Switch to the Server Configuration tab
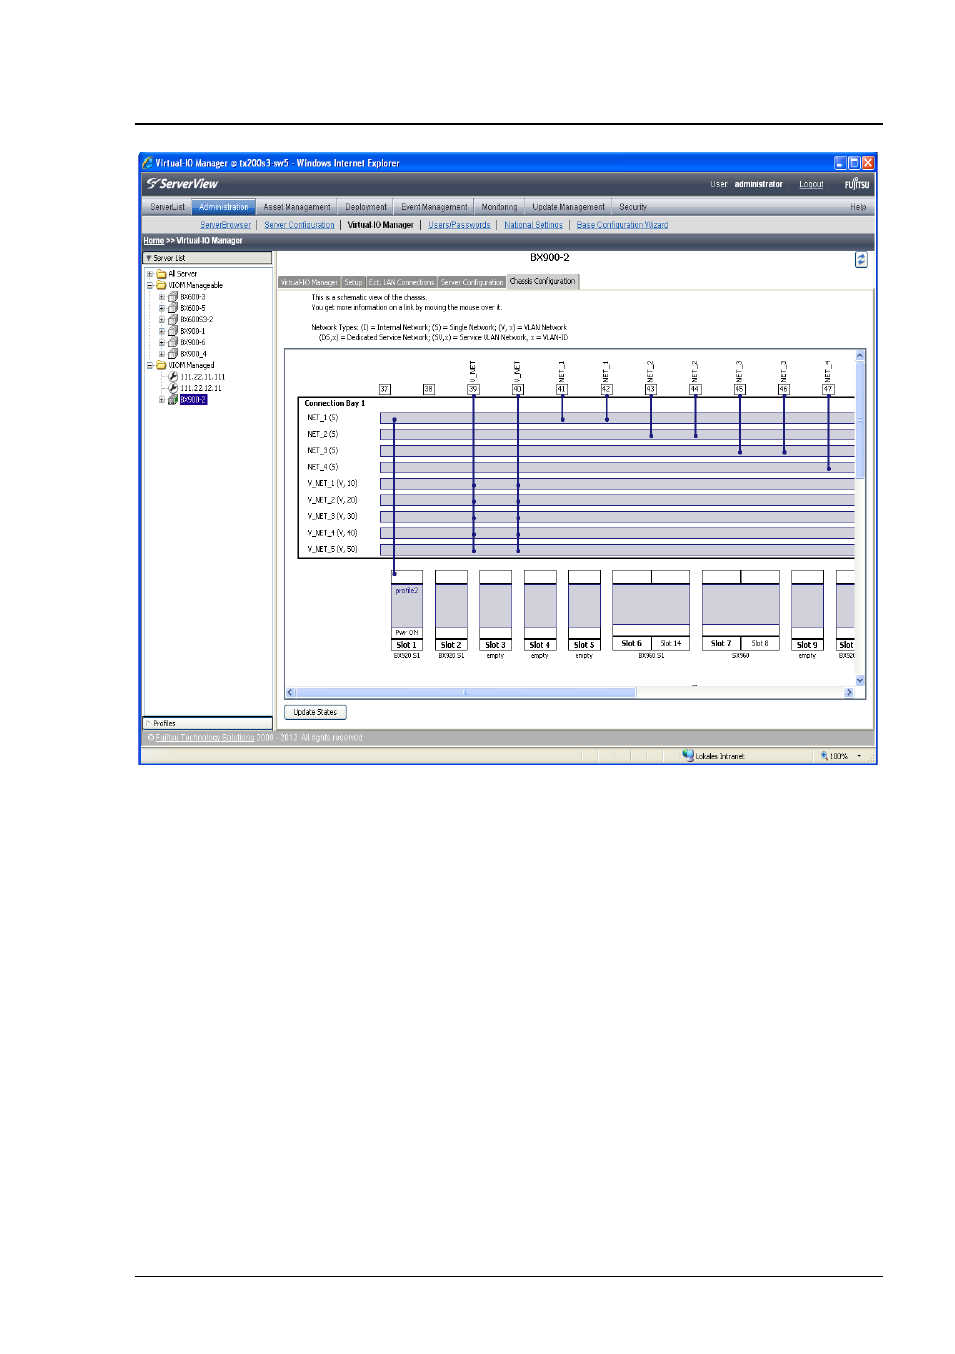Image resolution: width=955 pixels, height=1354 pixels. 472,282
